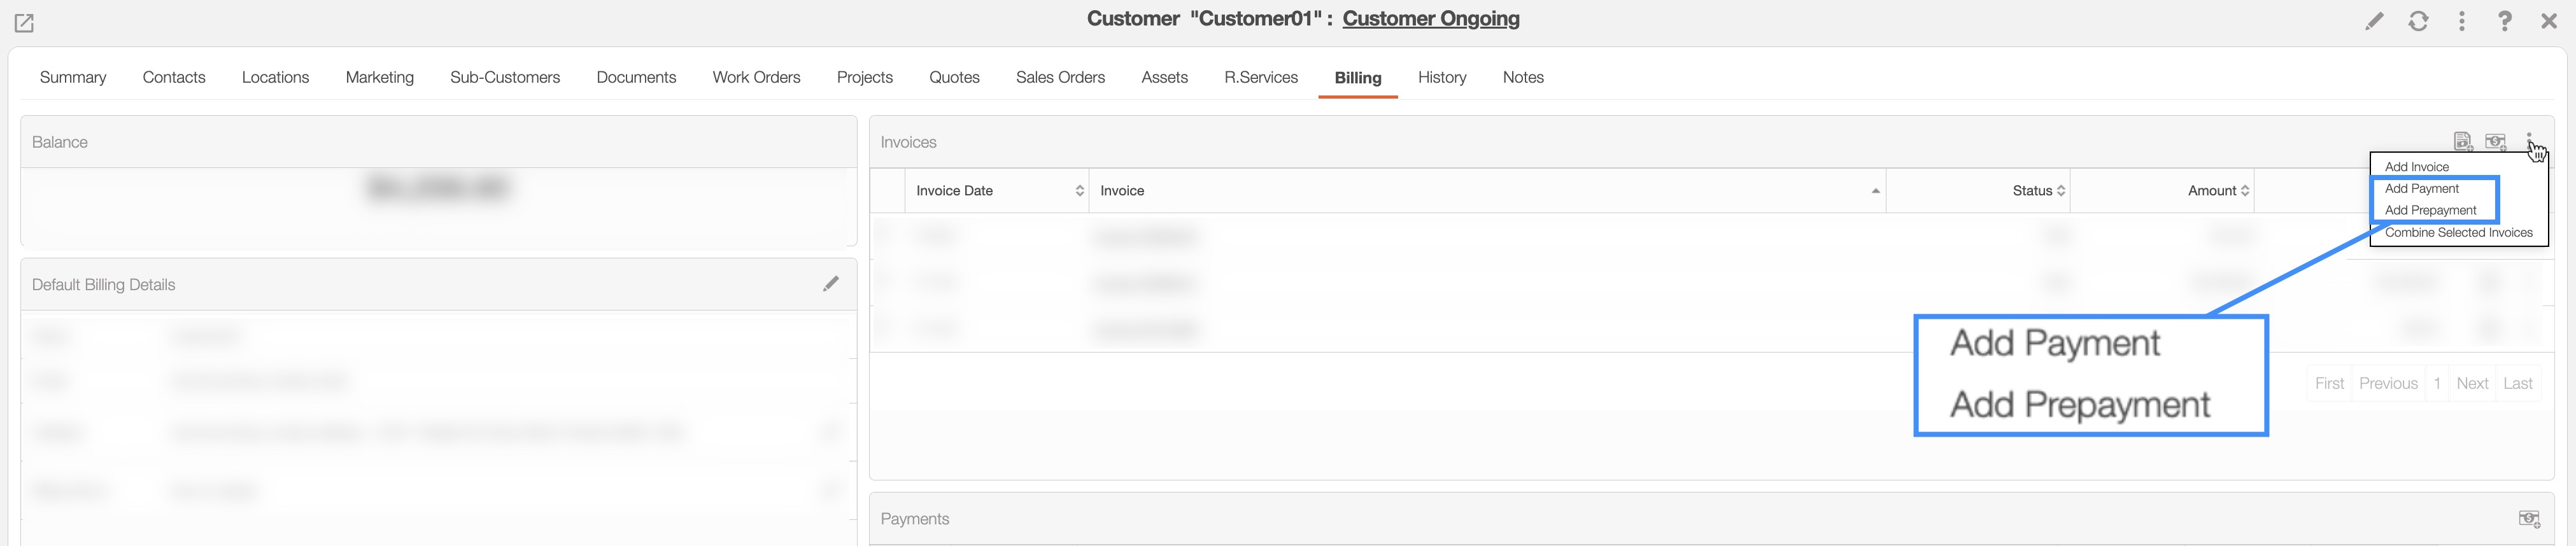Open the title bar three-dot menu
2576x546 pixels.
pyautogui.click(x=2462, y=21)
